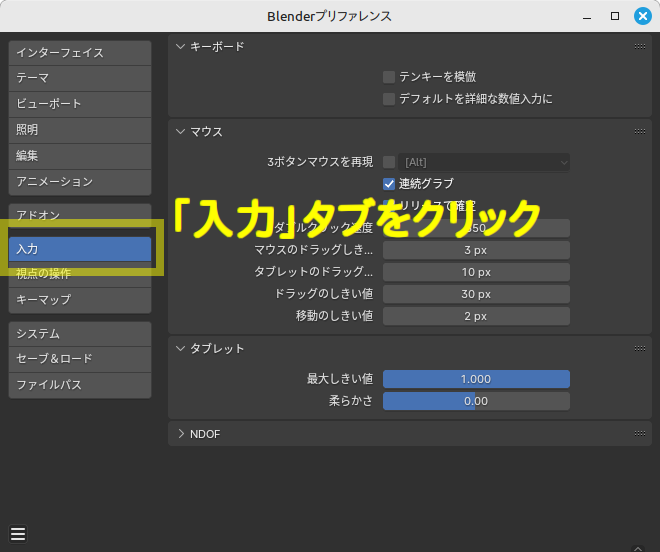The image size is (660, 552).
Task: Click the Keyboard panel drag grip
Action: coord(639,46)
